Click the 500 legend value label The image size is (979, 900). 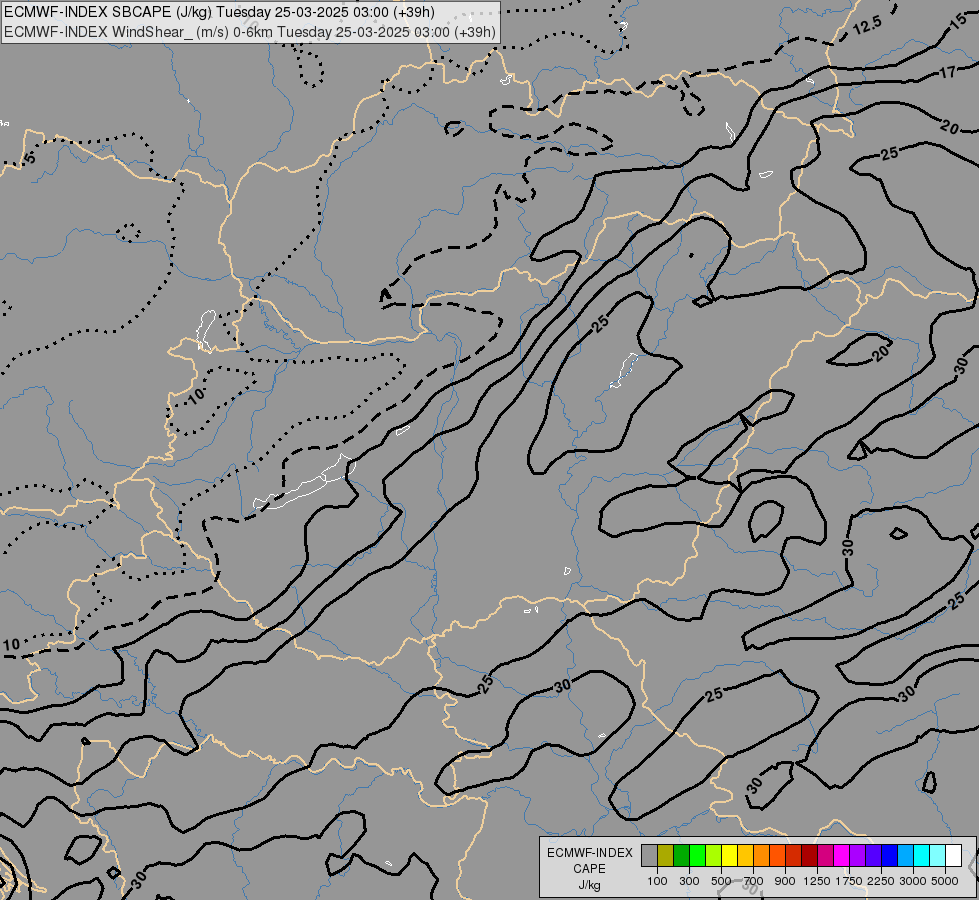click(721, 881)
